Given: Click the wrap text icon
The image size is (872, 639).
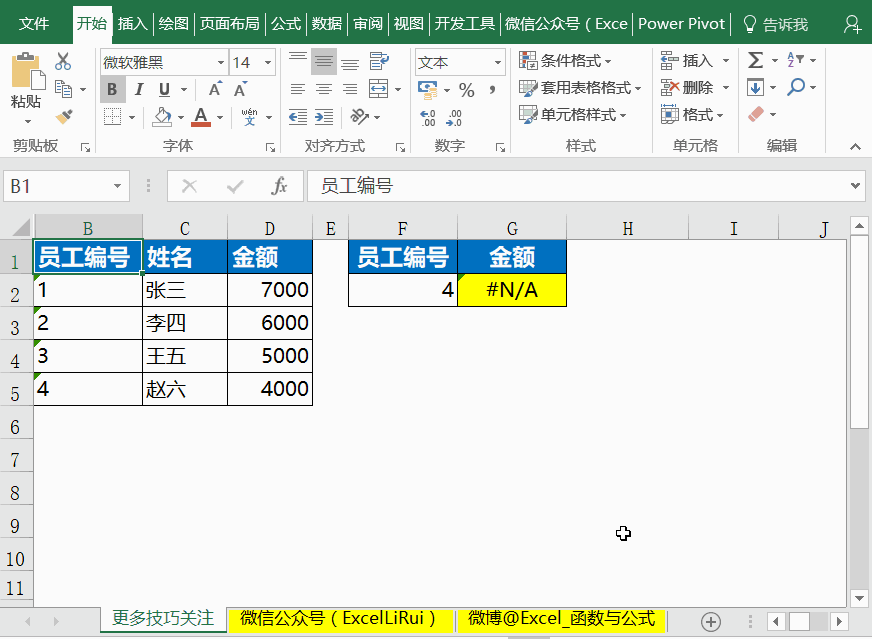Looking at the screenshot, I should pyautogui.click(x=380, y=61).
